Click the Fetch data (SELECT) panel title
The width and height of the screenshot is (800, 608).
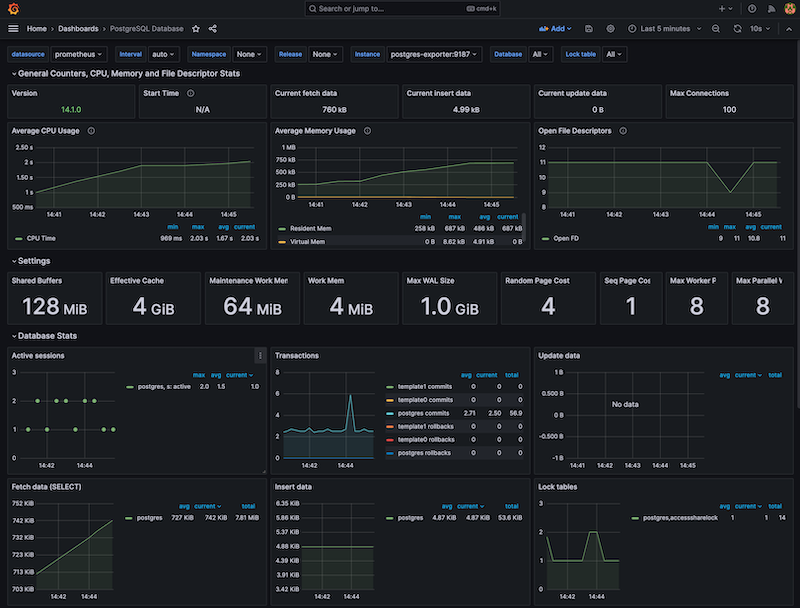point(46,487)
